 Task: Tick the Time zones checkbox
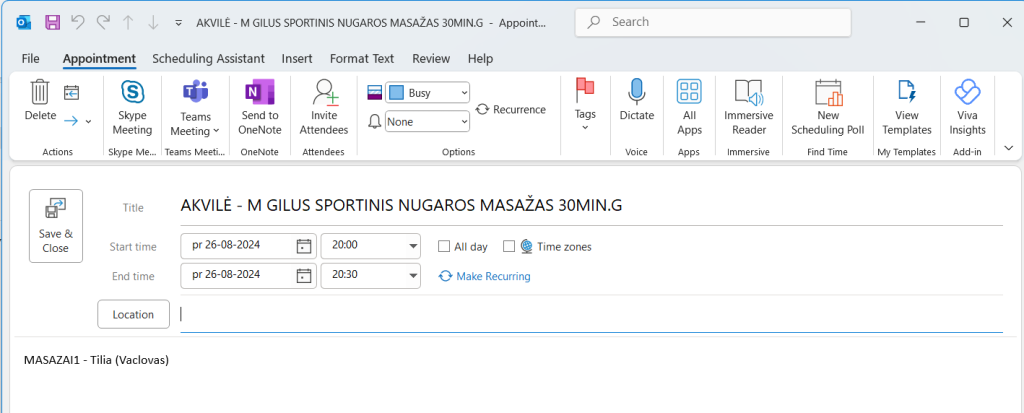[509, 246]
